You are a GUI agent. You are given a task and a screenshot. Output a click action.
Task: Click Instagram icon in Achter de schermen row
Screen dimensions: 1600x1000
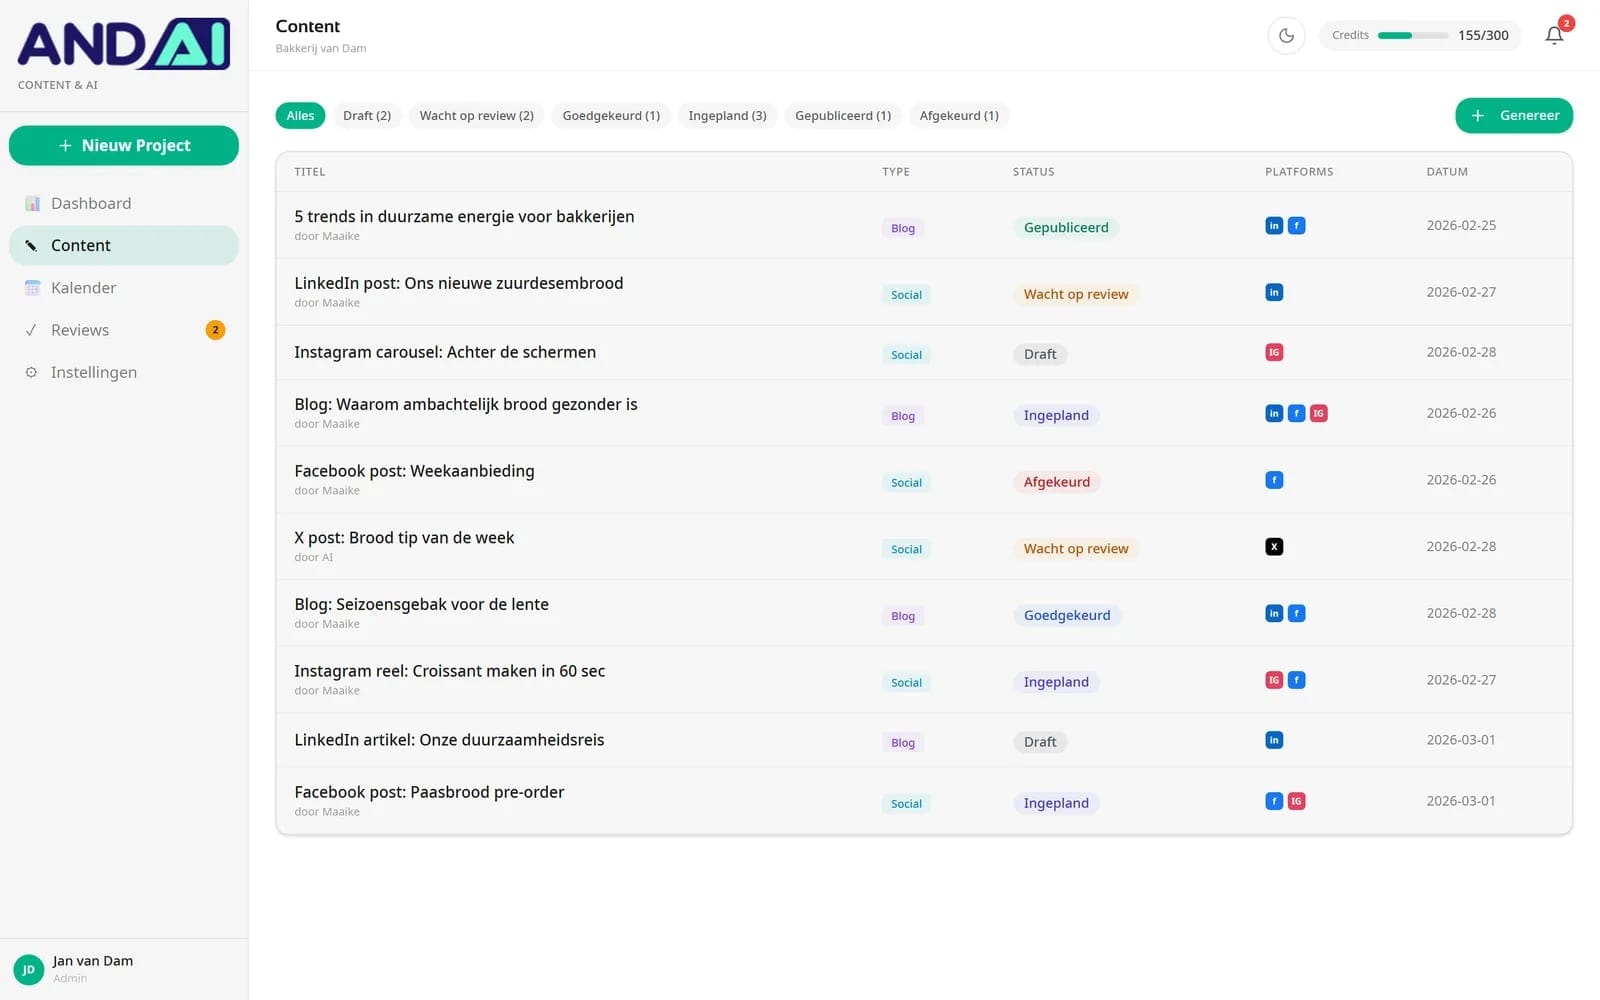pos(1274,353)
